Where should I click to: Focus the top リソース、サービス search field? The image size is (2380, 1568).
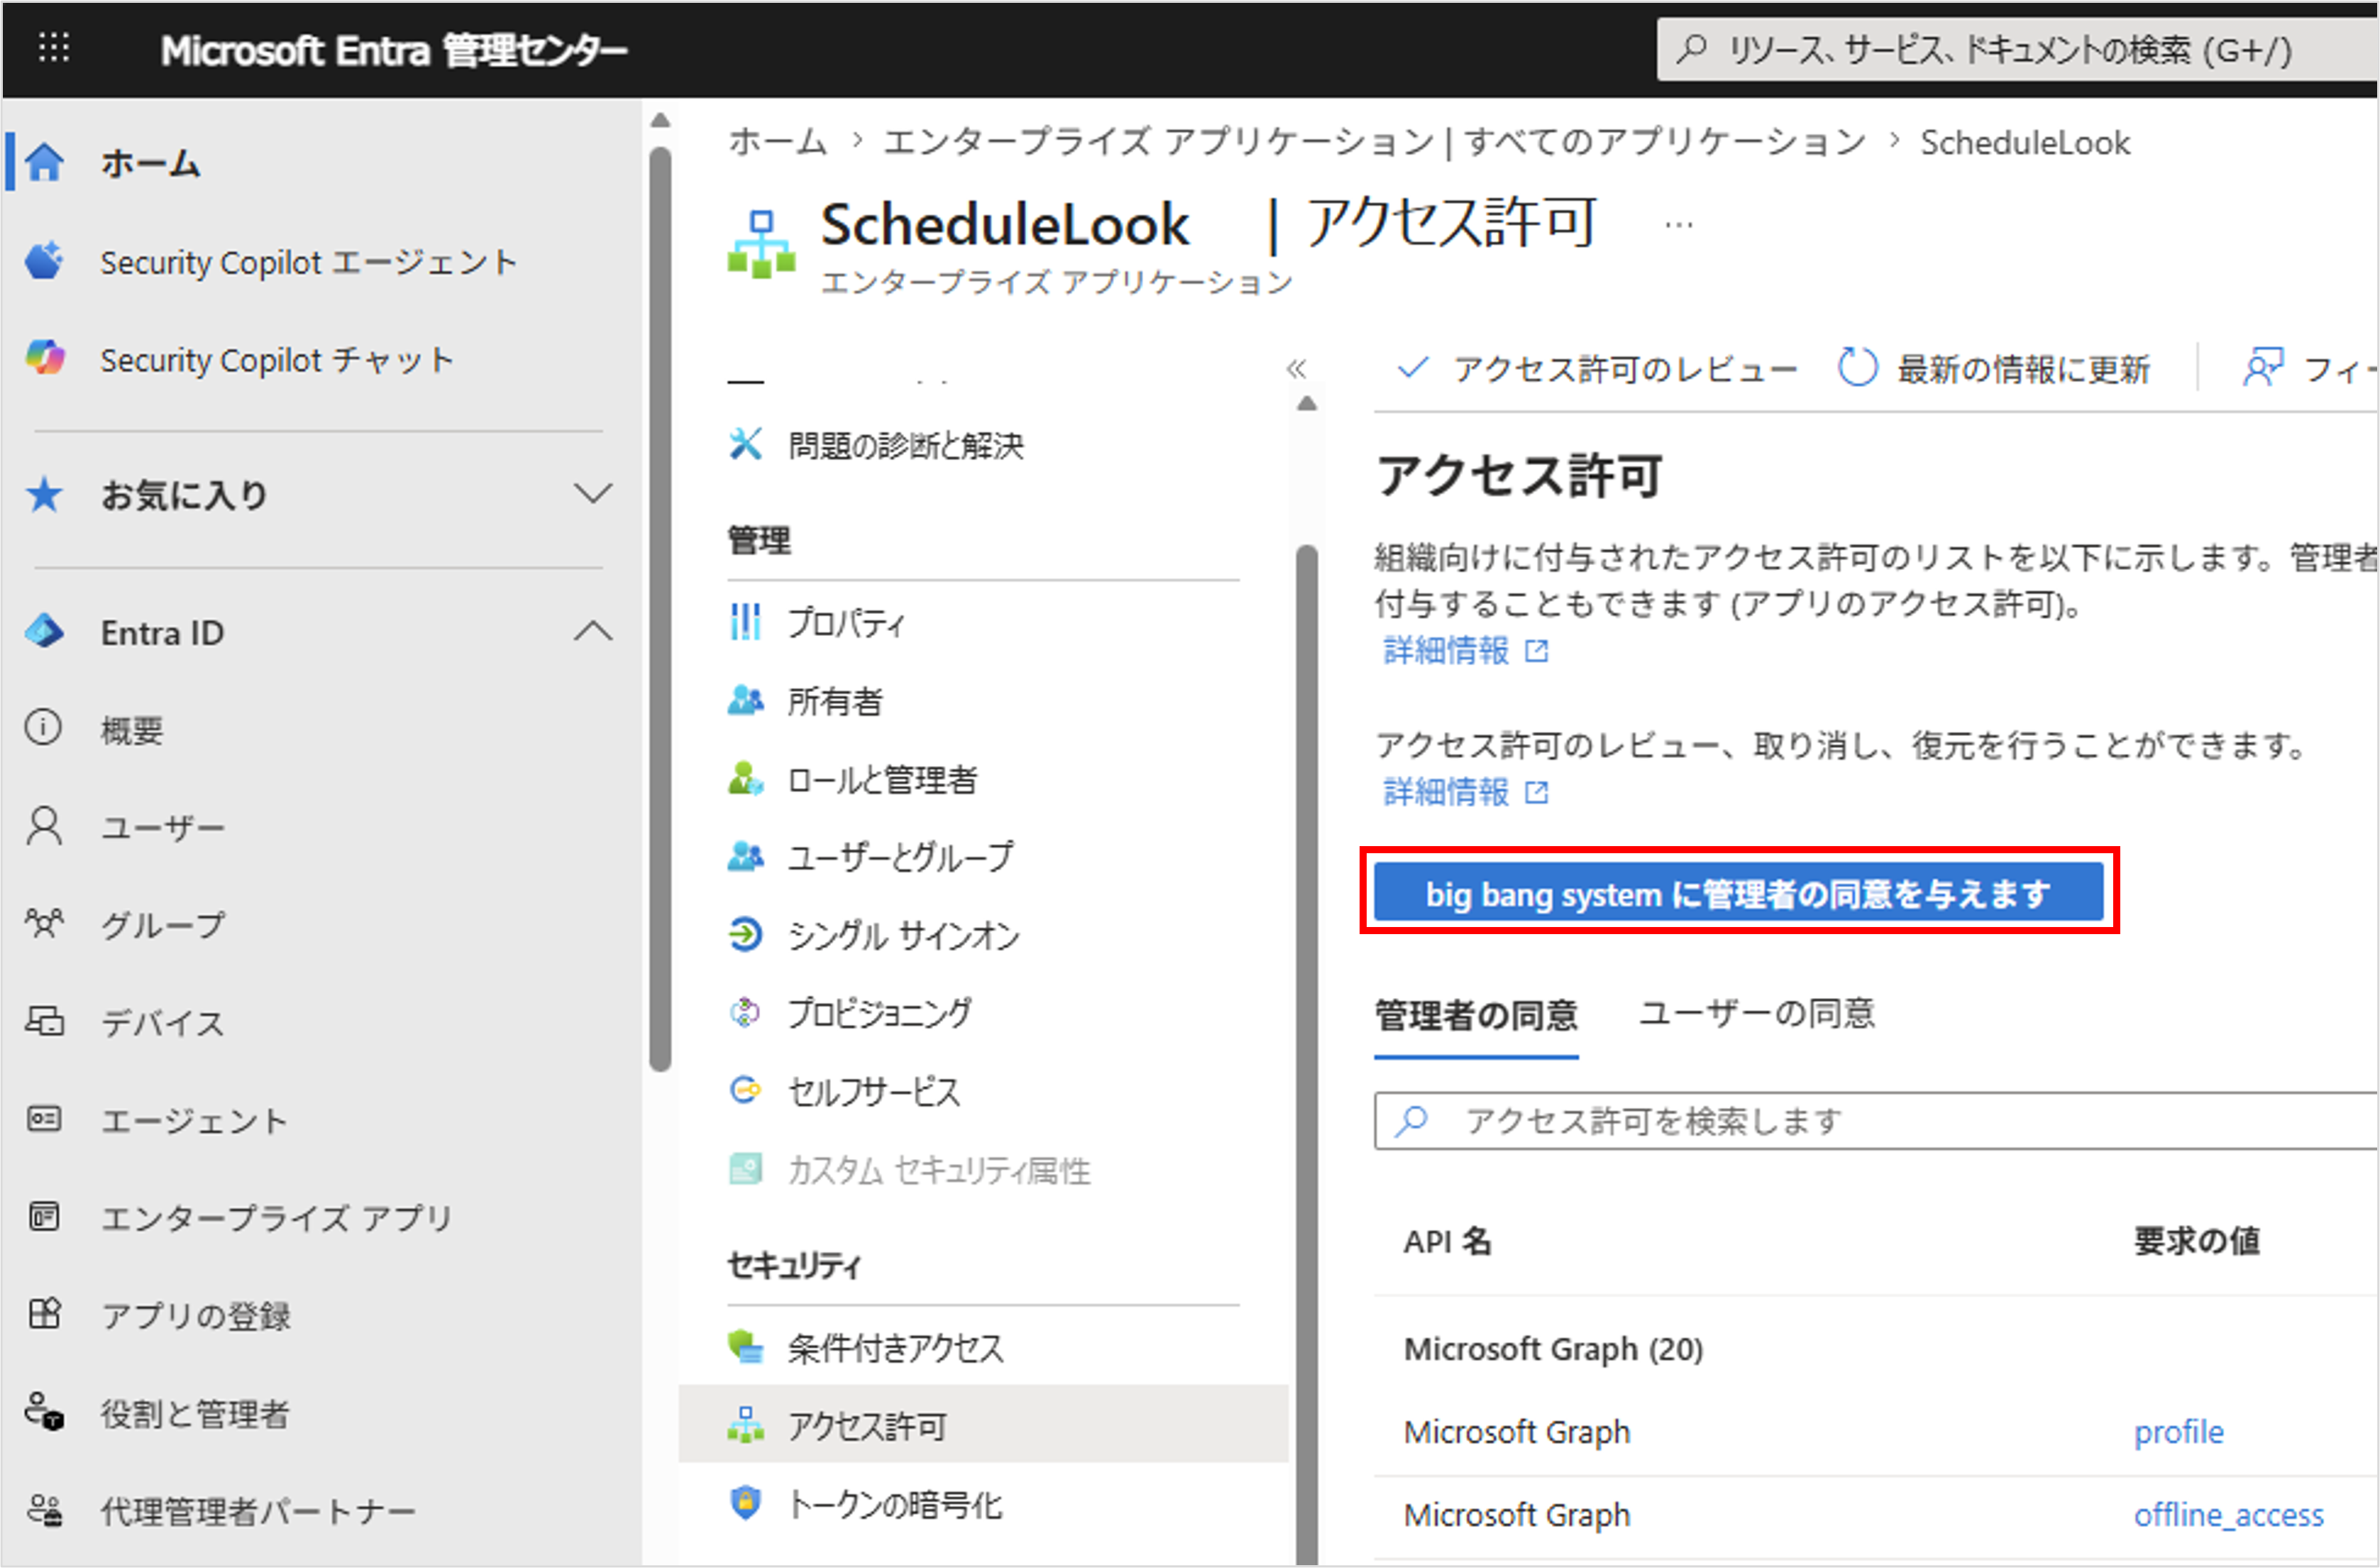point(2017,49)
